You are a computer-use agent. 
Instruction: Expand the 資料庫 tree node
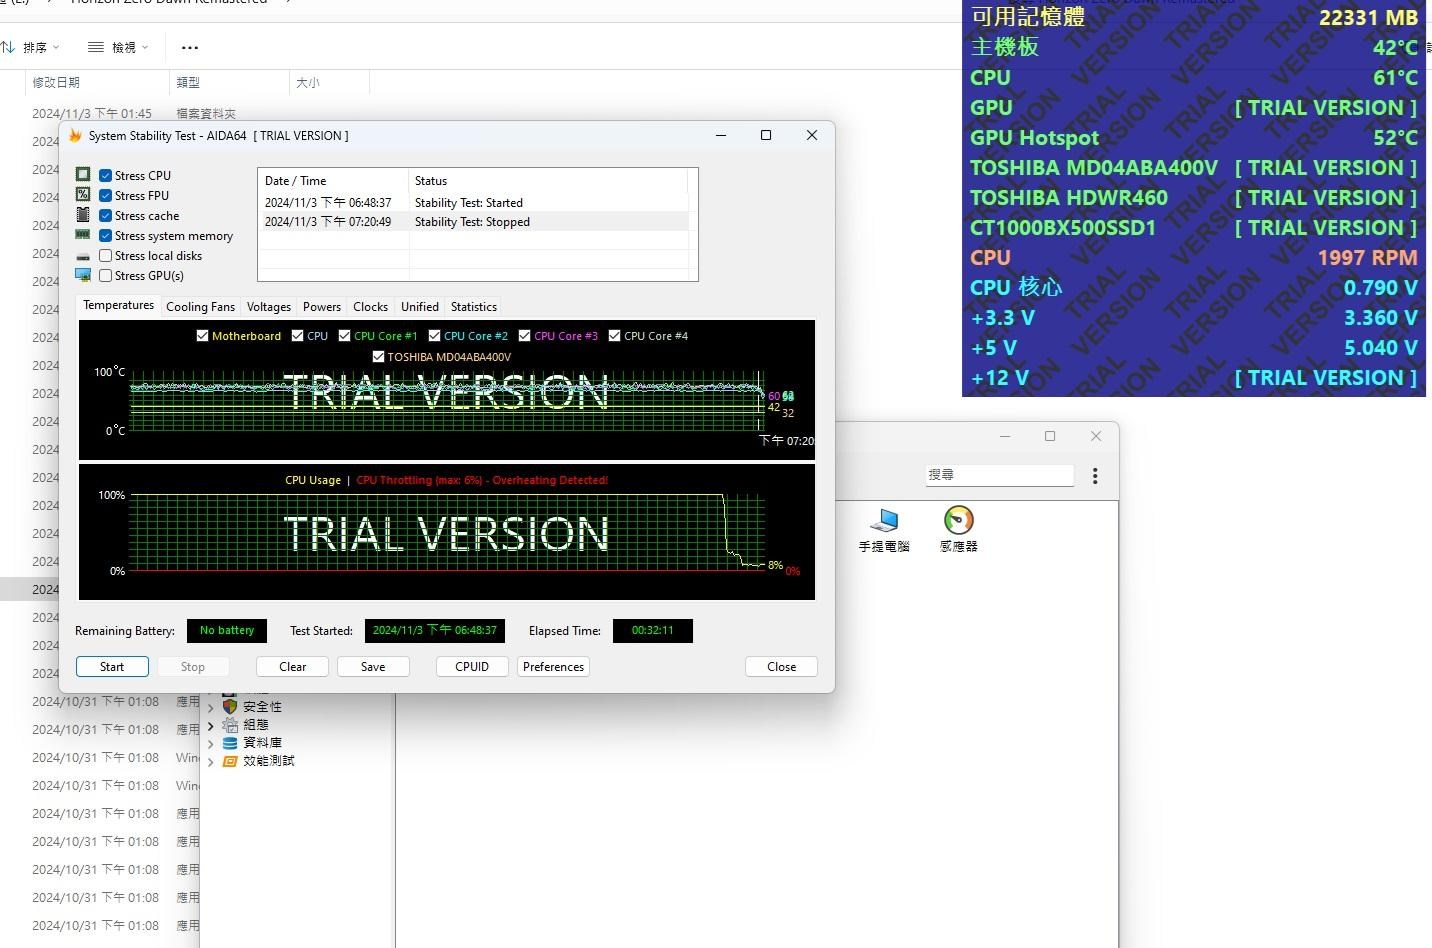tap(210, 743)
